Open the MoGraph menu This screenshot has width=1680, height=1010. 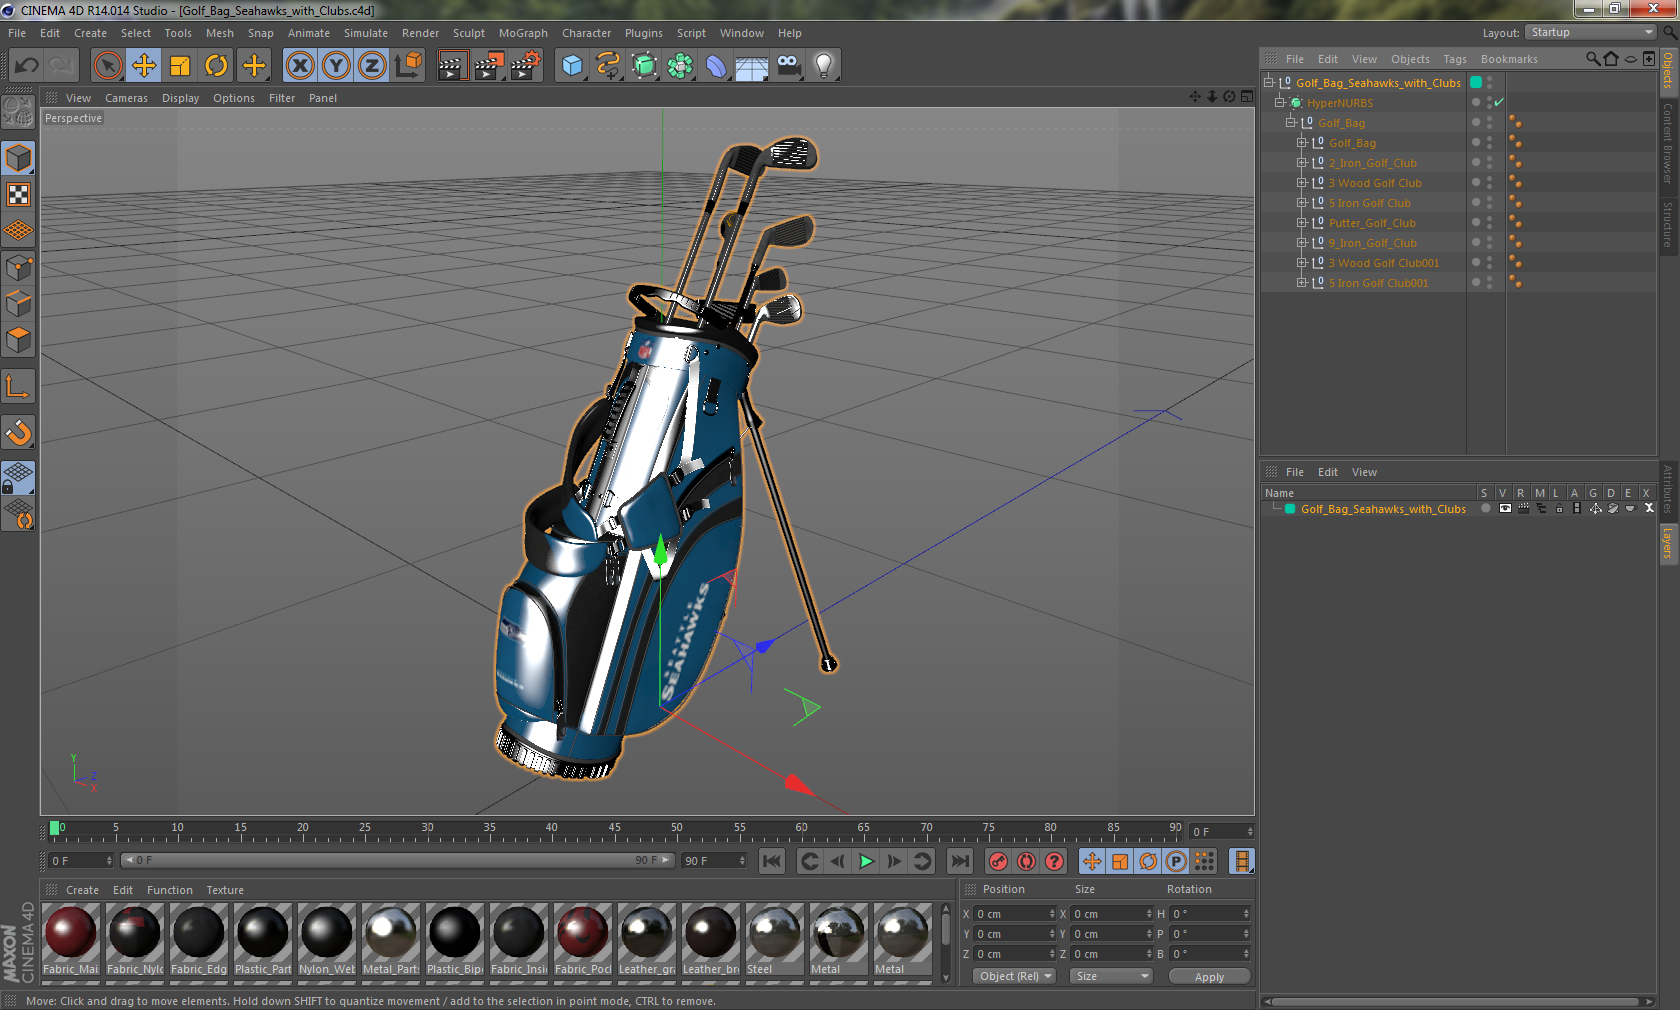pyautogui.click(x=523, y=33)
